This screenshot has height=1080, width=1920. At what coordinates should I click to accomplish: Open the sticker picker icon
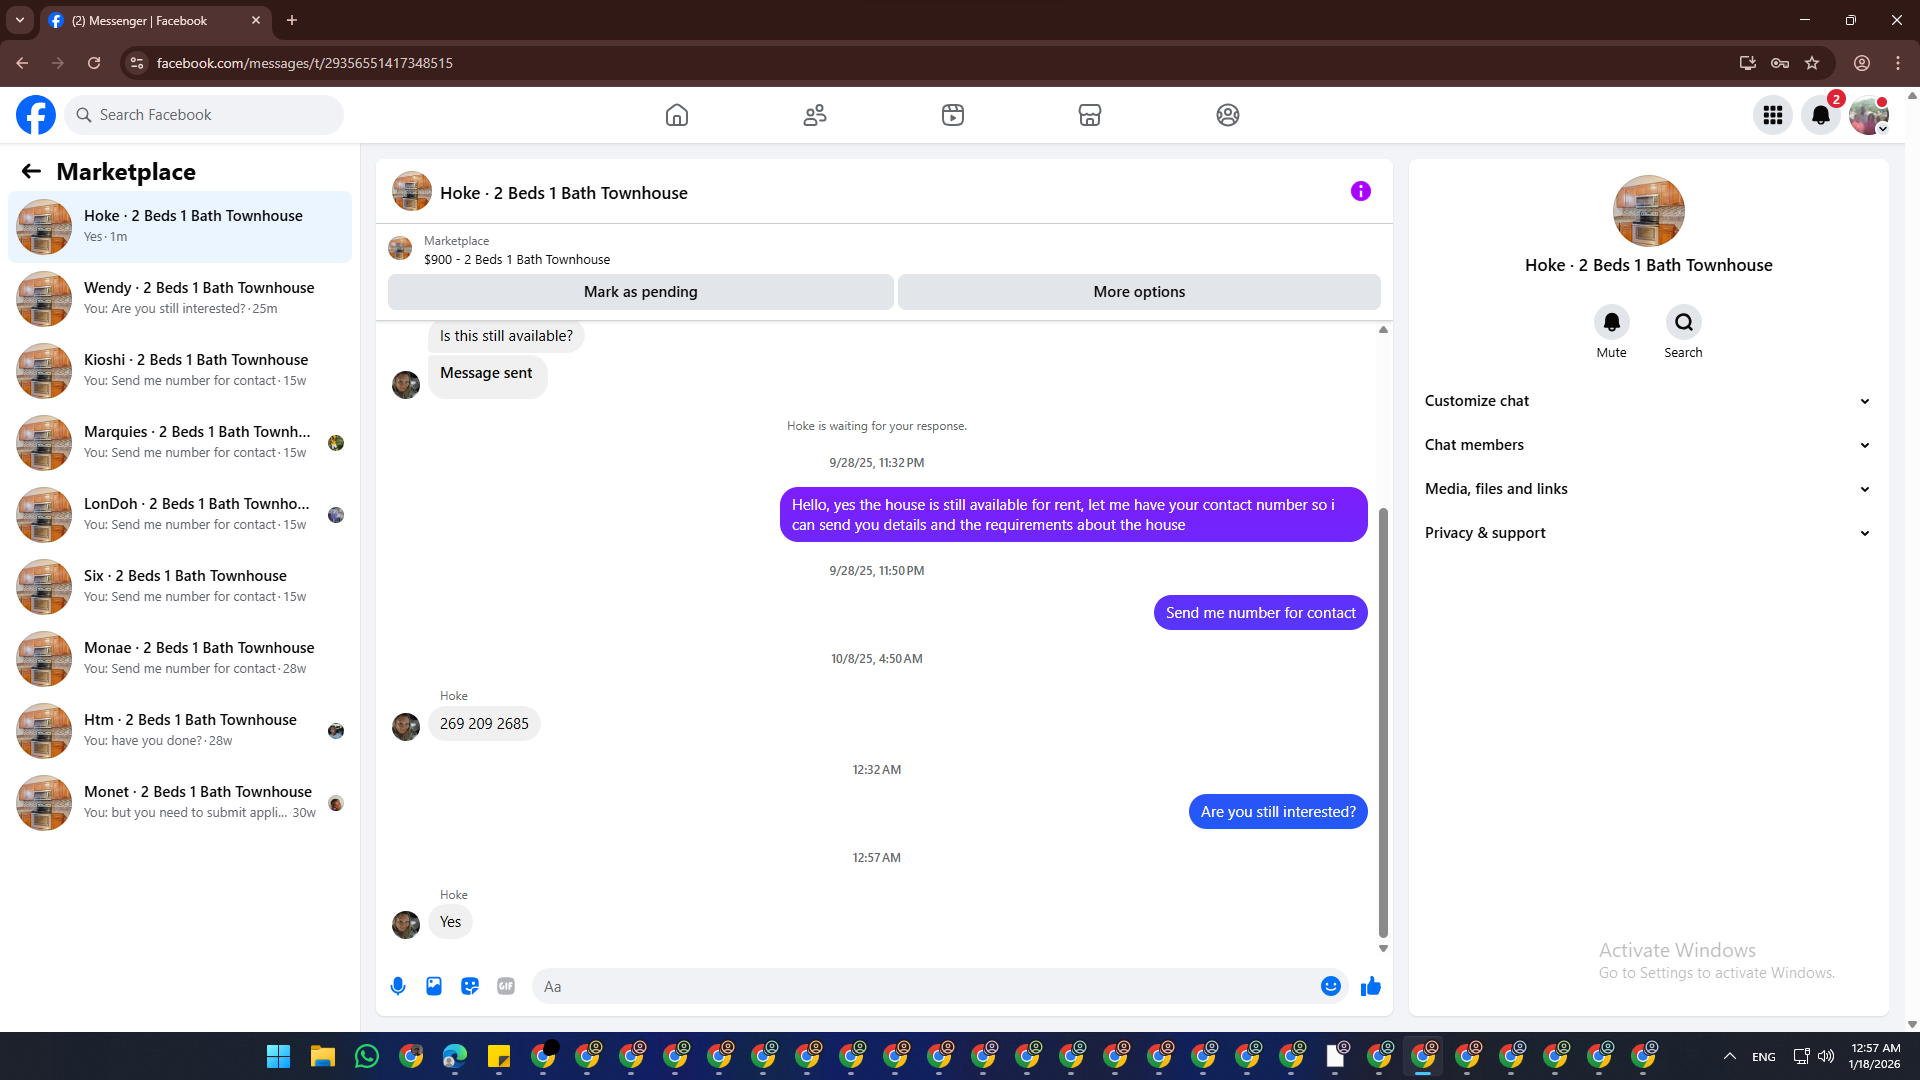(470, 986)
